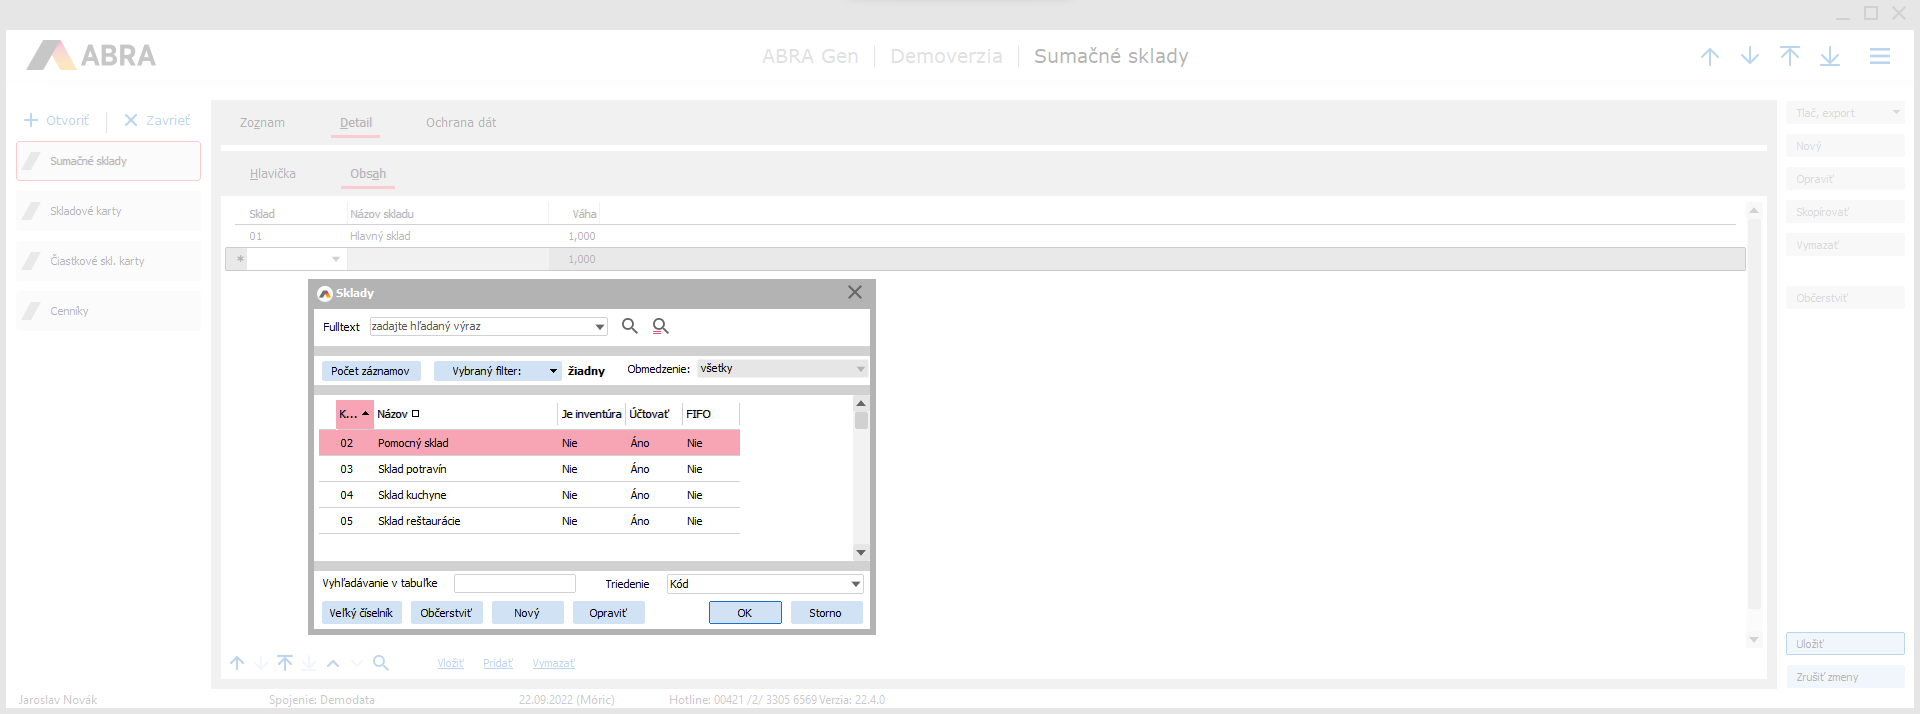This screenshot has height=714, width=1920.
Task: Select the Sklad kuchyne row
Action: click(x=412, y=495)
